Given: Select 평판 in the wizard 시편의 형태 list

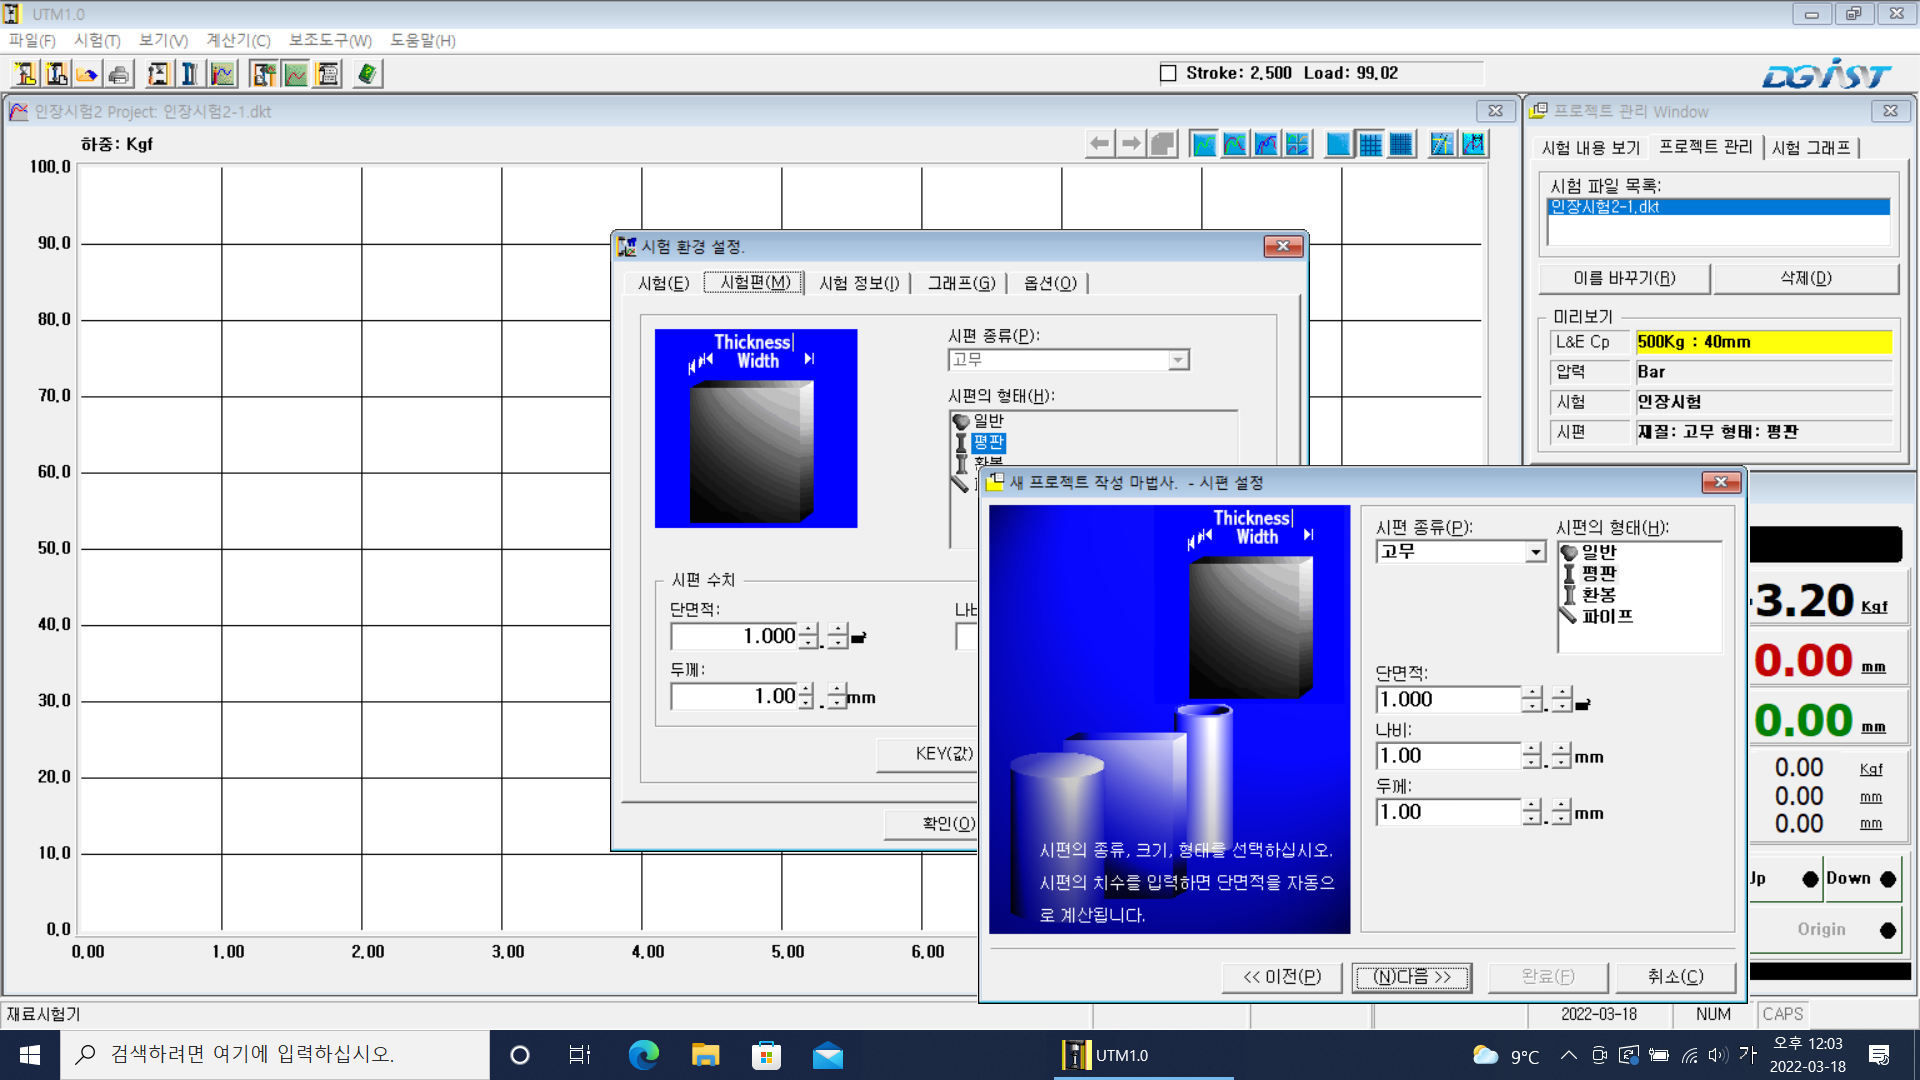Looking at the screenshot, I should (1598, 574).
